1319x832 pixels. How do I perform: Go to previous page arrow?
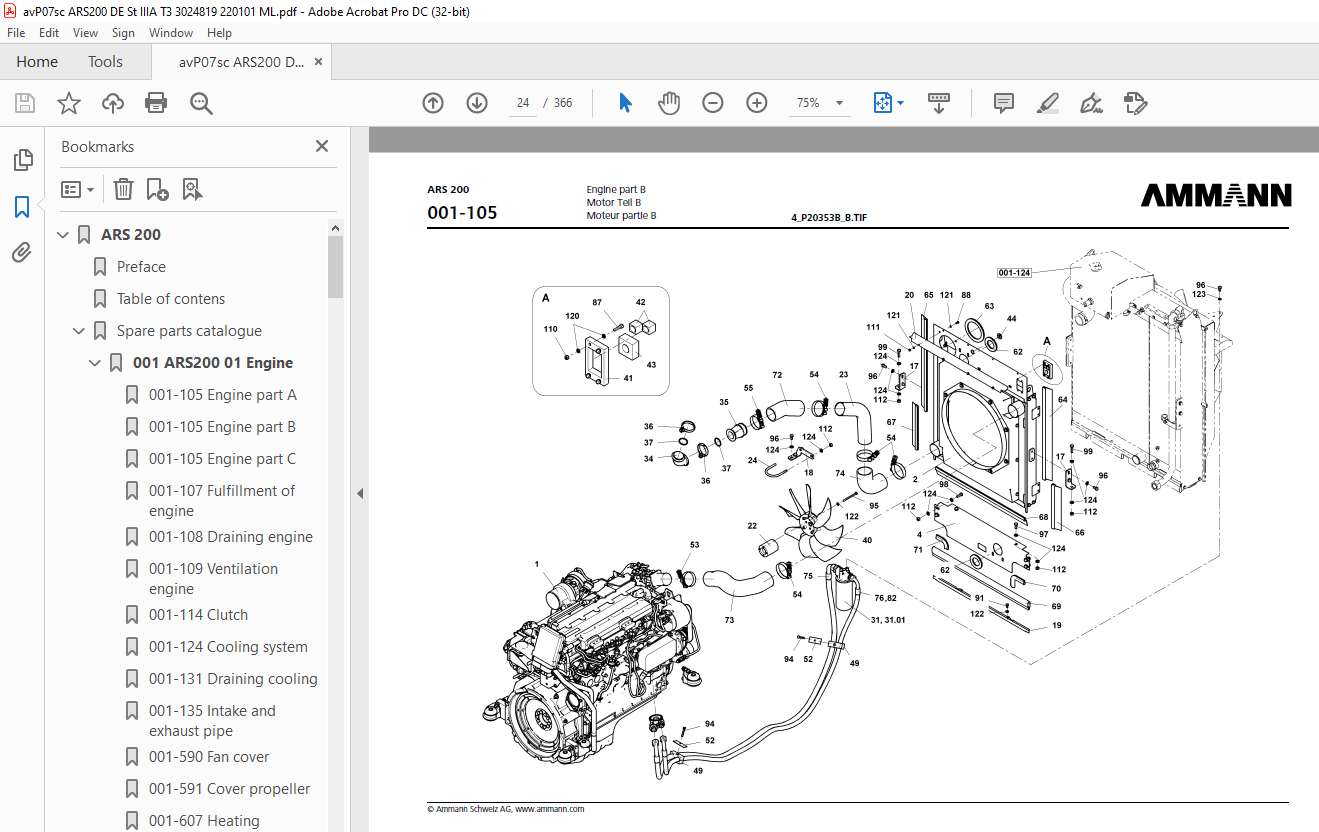pyautogui.click(x=433, y=103)
